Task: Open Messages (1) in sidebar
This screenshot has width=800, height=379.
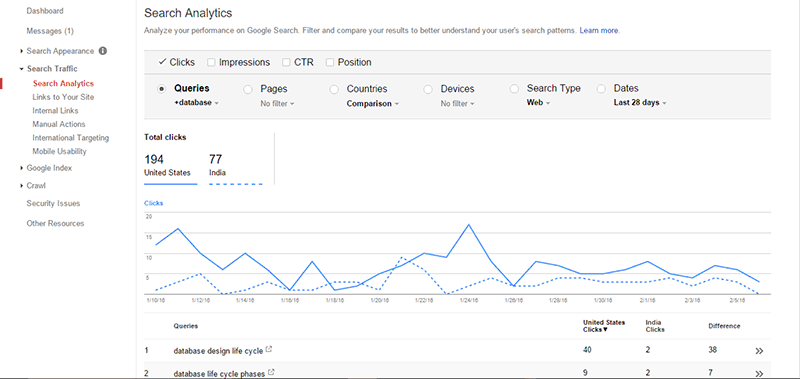Action: 50,31
